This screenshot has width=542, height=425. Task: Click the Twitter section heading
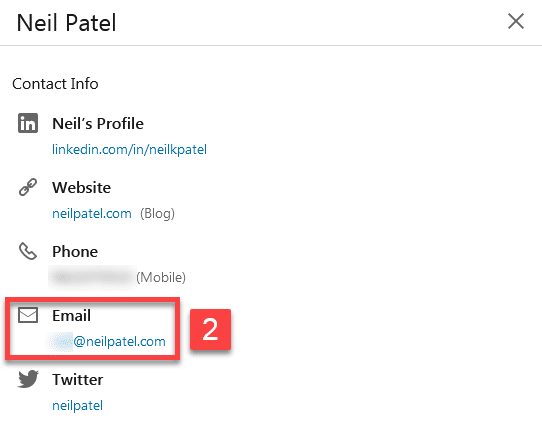point(78,379)
